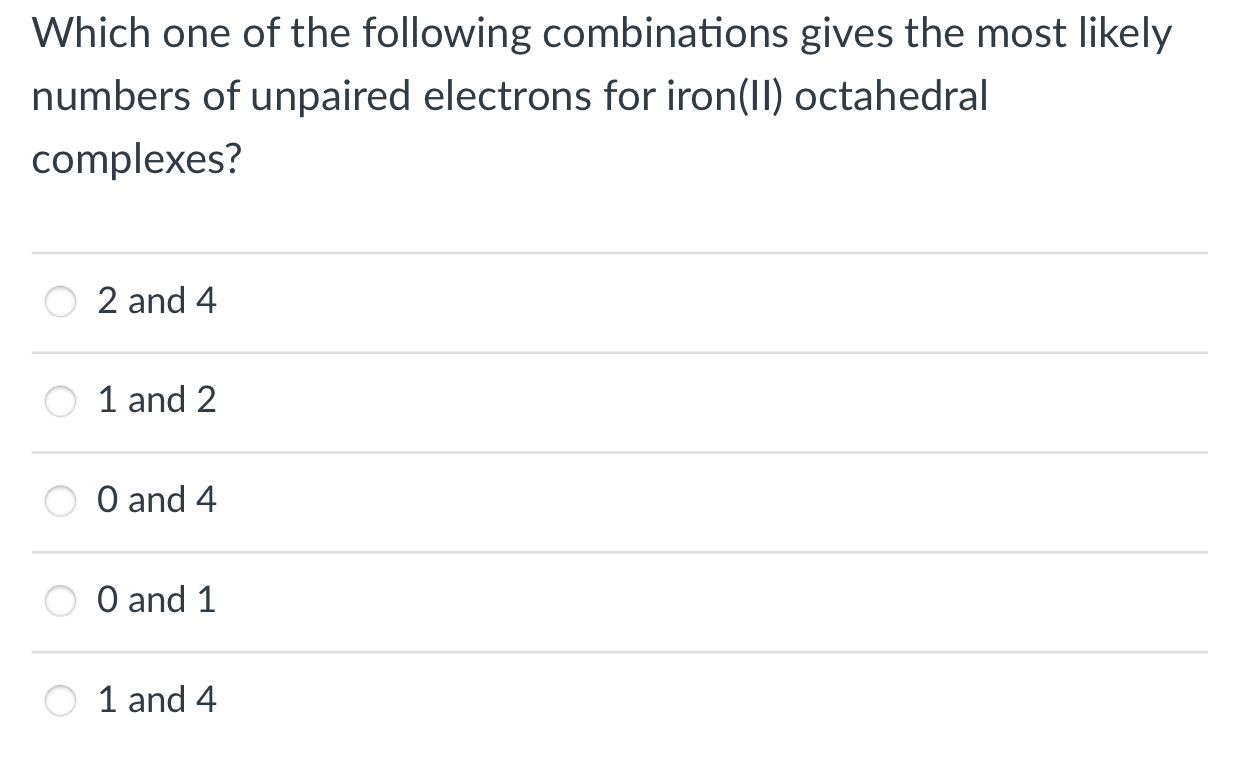The image size is (1234, 764).
Task: Click the '1 and 4' answer label text
Action: click(156, 701)
